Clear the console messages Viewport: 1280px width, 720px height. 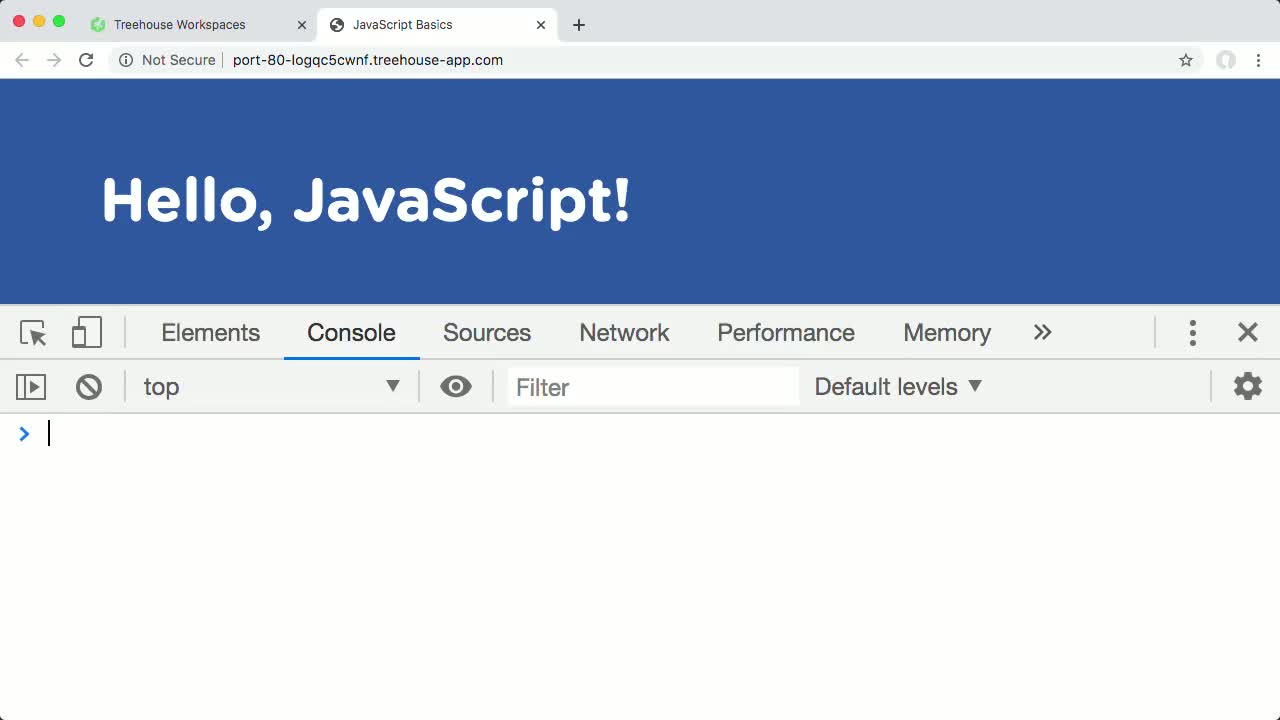(89, 387)
